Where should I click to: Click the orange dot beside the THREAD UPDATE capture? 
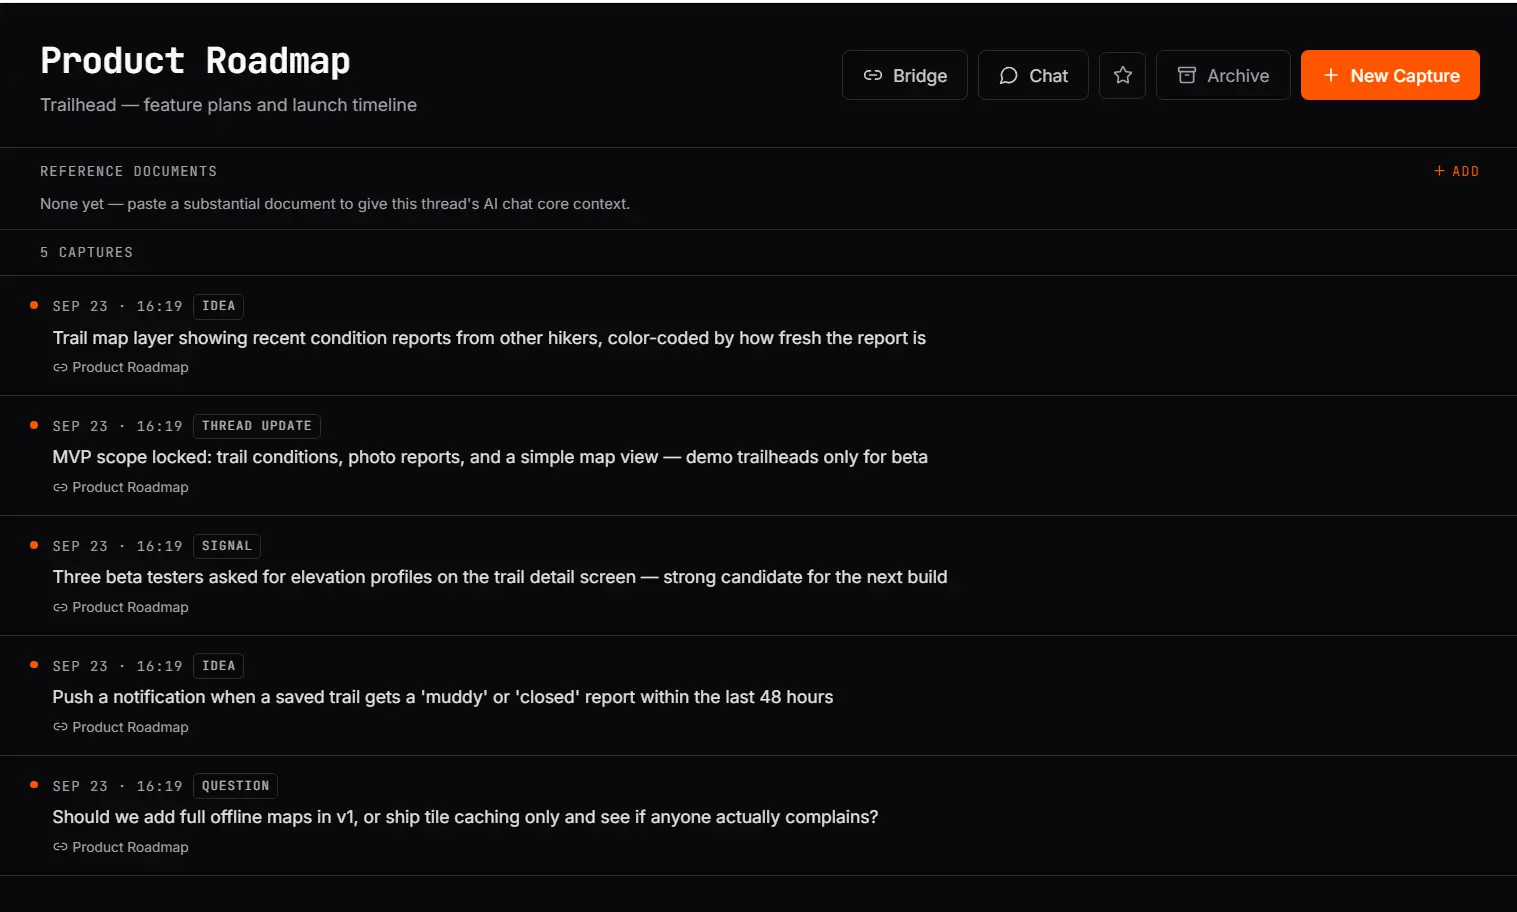[34, 425]
